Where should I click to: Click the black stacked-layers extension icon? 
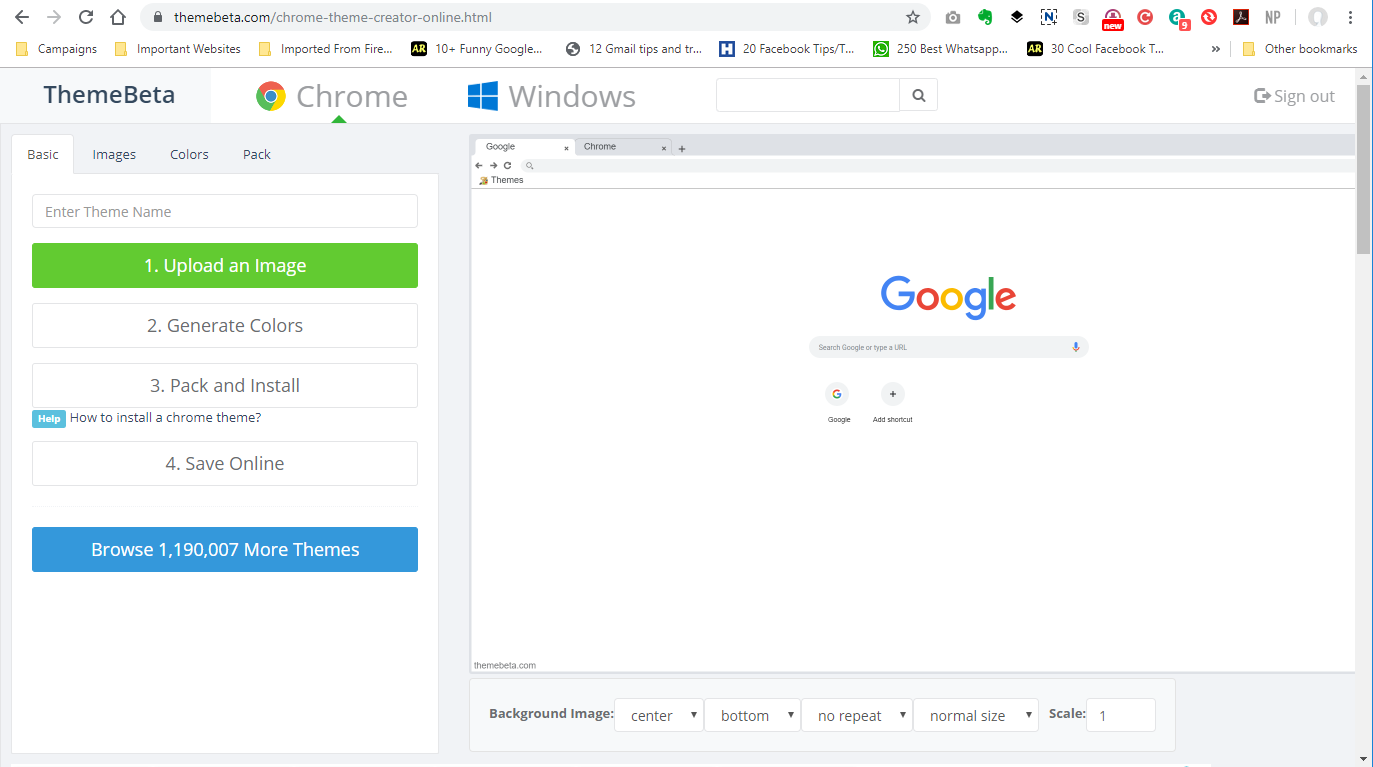[x=1017, y=17]
